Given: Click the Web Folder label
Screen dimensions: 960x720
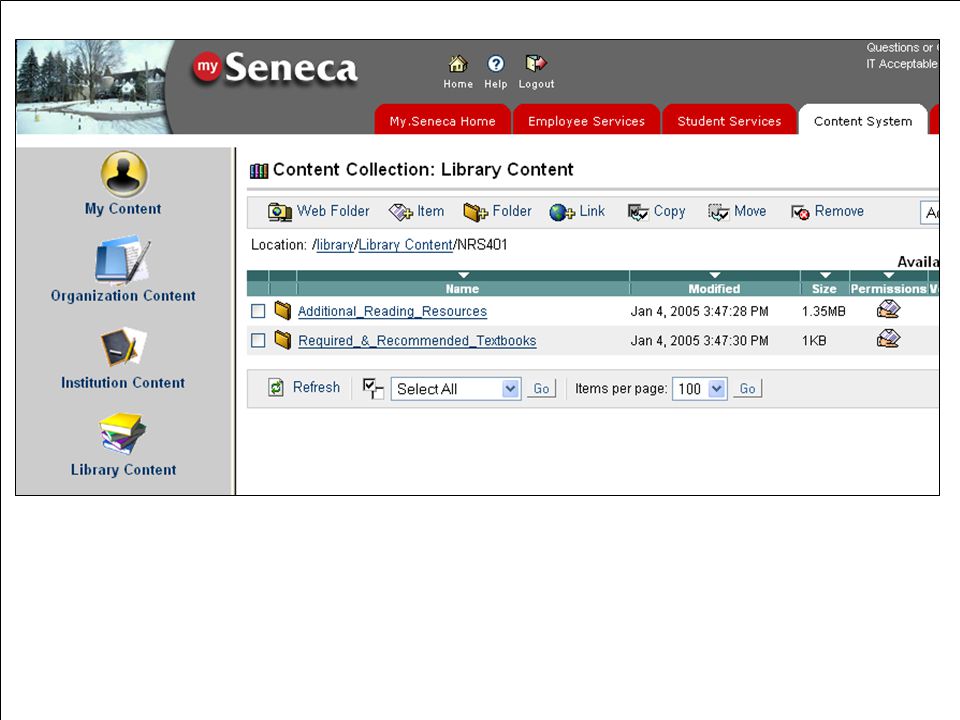Looking at the screenshot, I should 333,211.
